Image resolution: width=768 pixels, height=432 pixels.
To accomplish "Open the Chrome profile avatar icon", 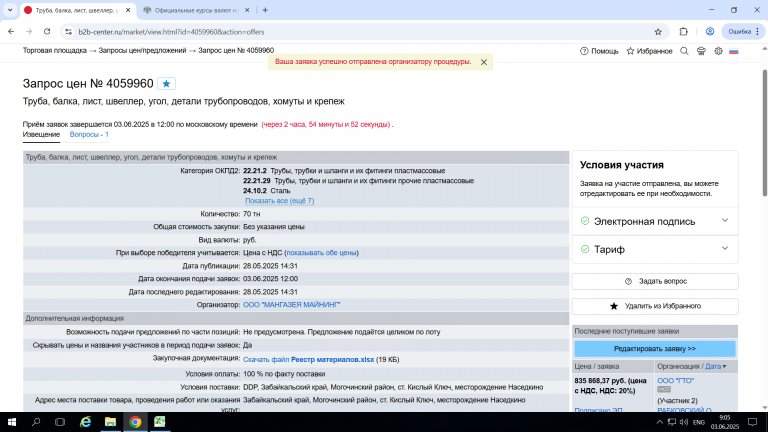I will tap(710, 32).
